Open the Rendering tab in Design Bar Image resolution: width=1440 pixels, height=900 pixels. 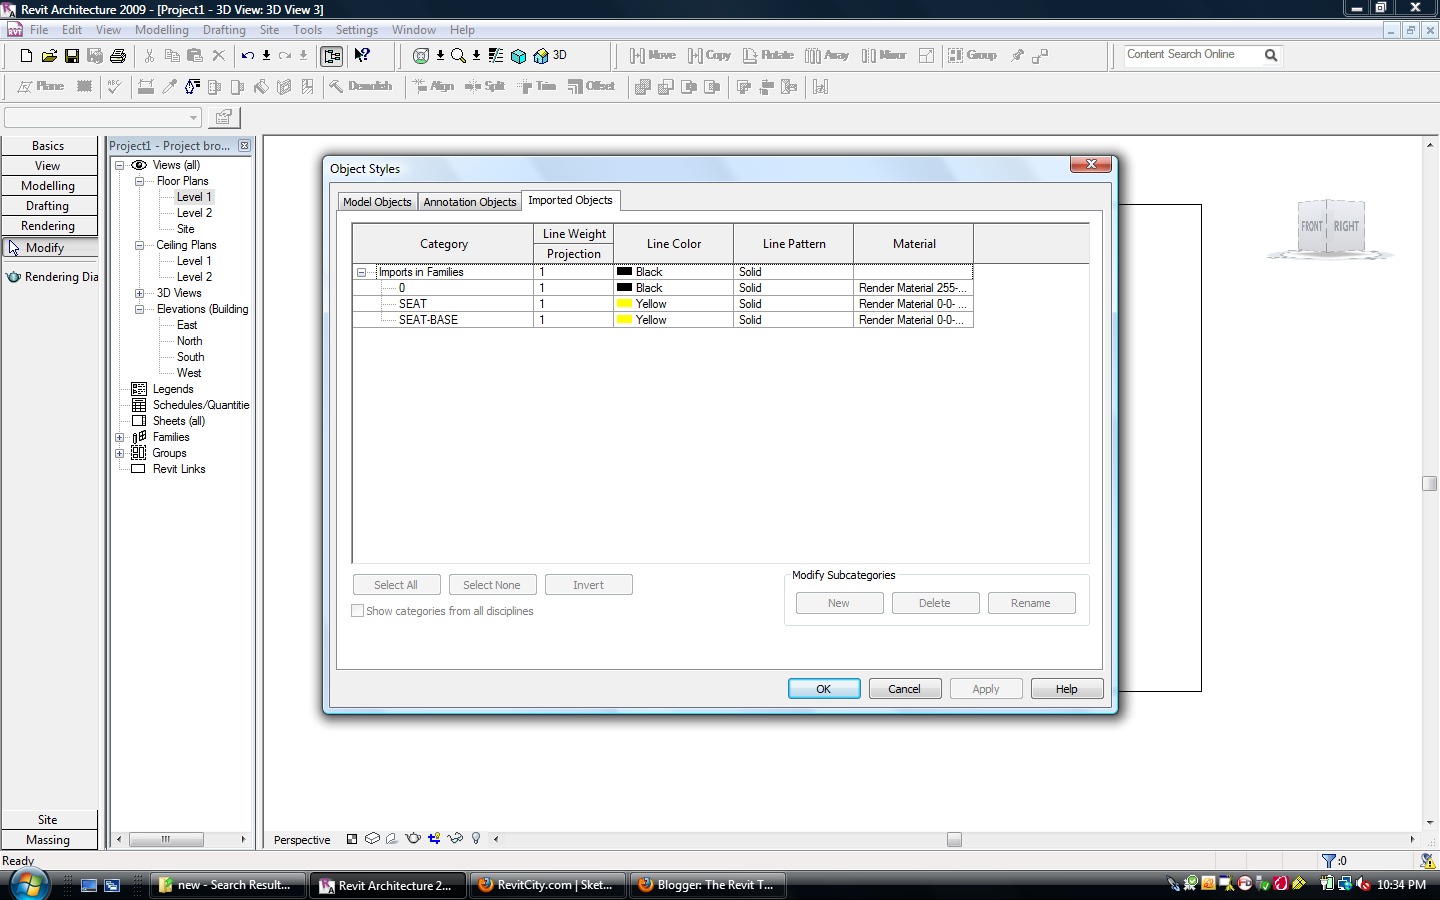[49, 226]
